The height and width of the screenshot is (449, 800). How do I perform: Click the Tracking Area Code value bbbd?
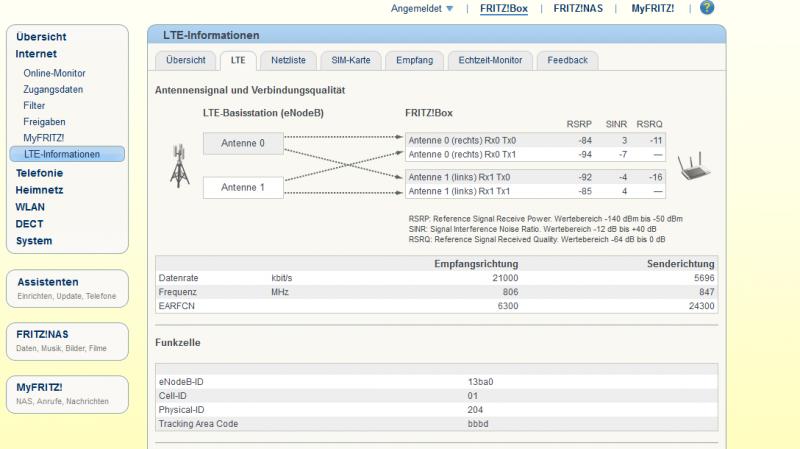478,424
